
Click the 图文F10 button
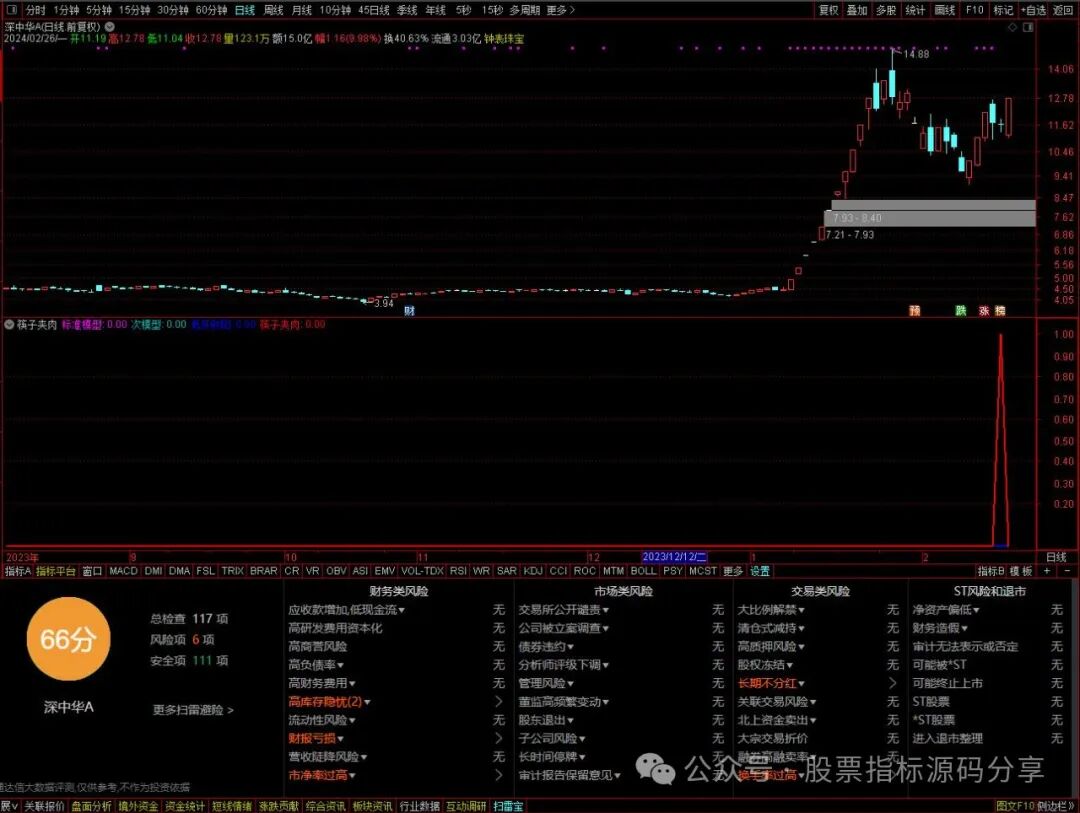click(1015, 805)
